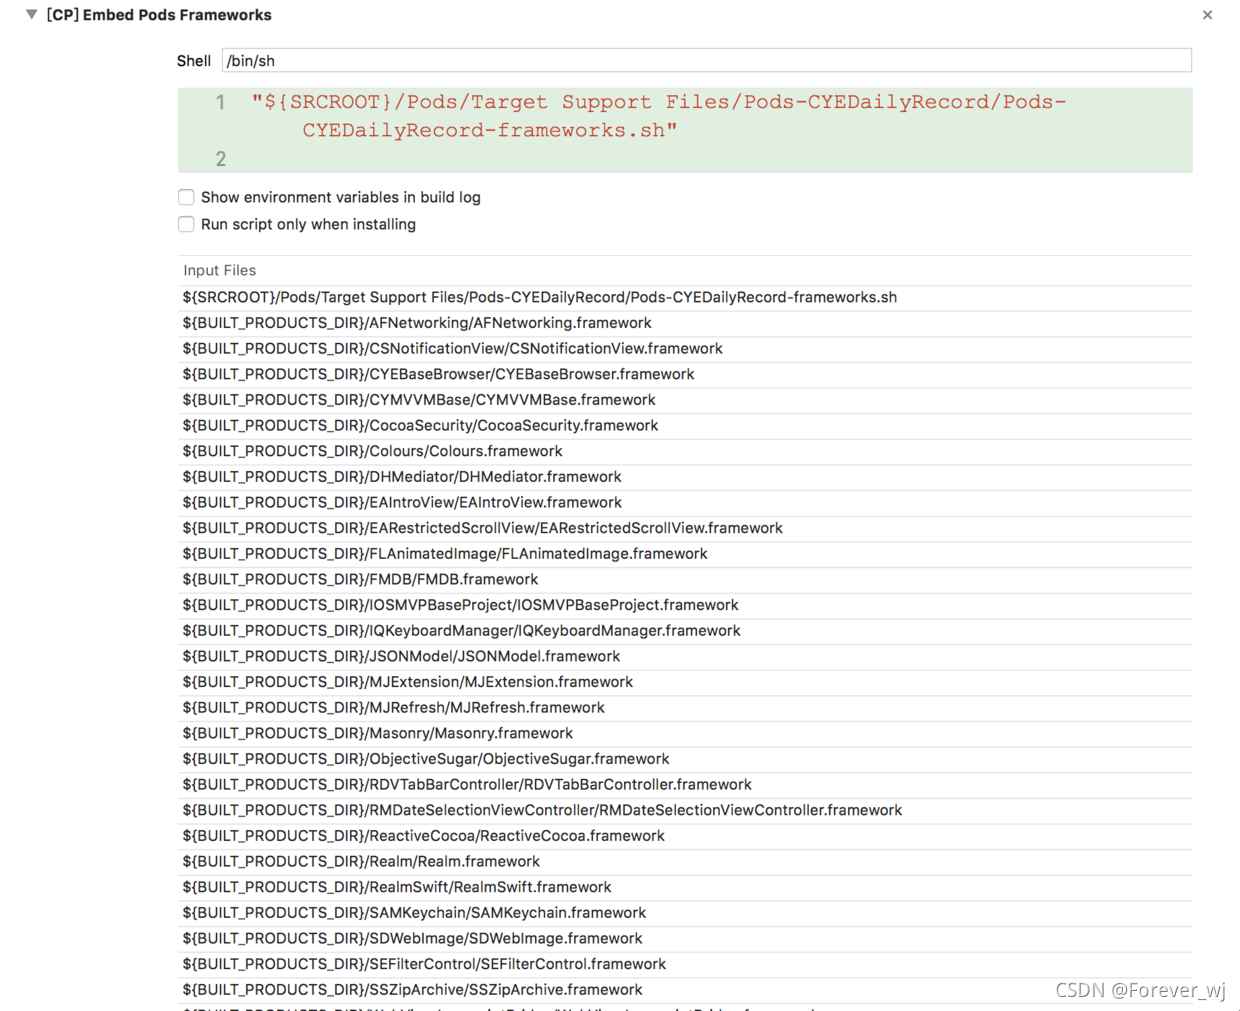
Task: Select the FLAnimatedImage.framework input row
Action: (x=685, y=554)
